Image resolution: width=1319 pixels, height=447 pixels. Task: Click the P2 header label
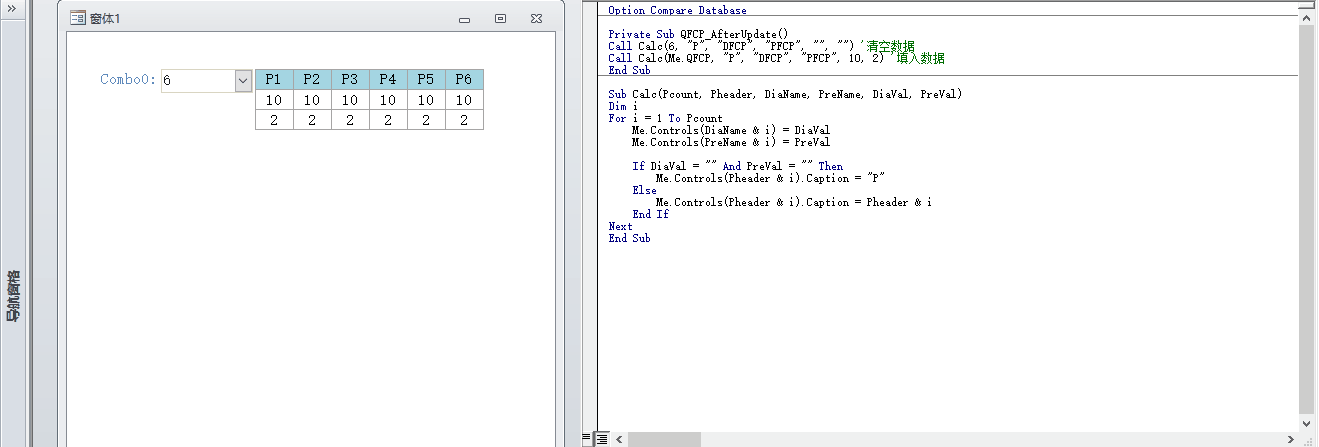coord(312,80)
